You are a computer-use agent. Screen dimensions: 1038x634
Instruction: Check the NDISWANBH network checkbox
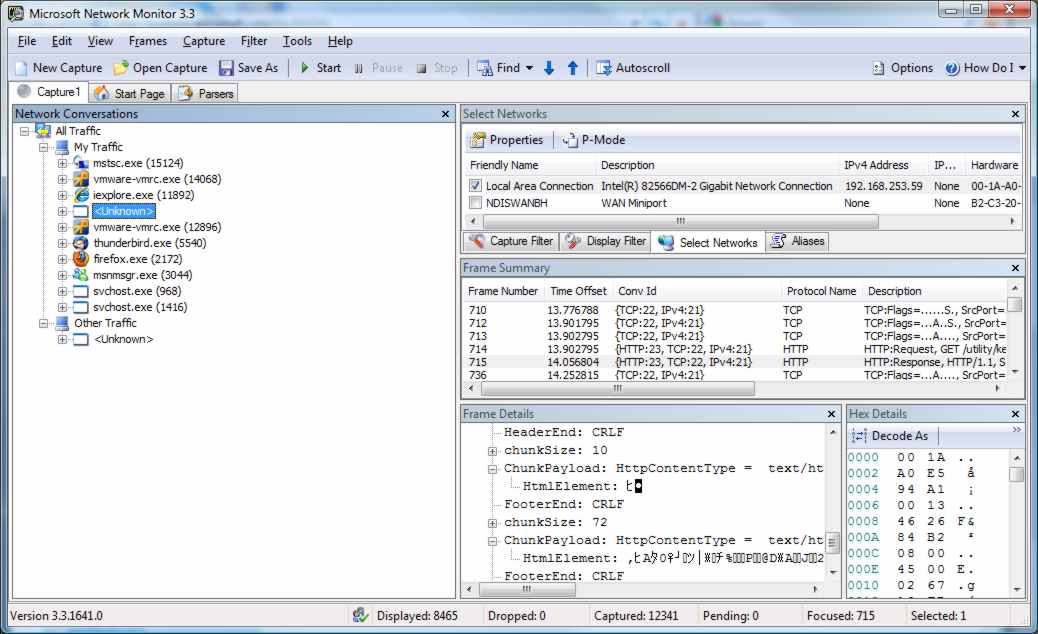pos(475,203)
